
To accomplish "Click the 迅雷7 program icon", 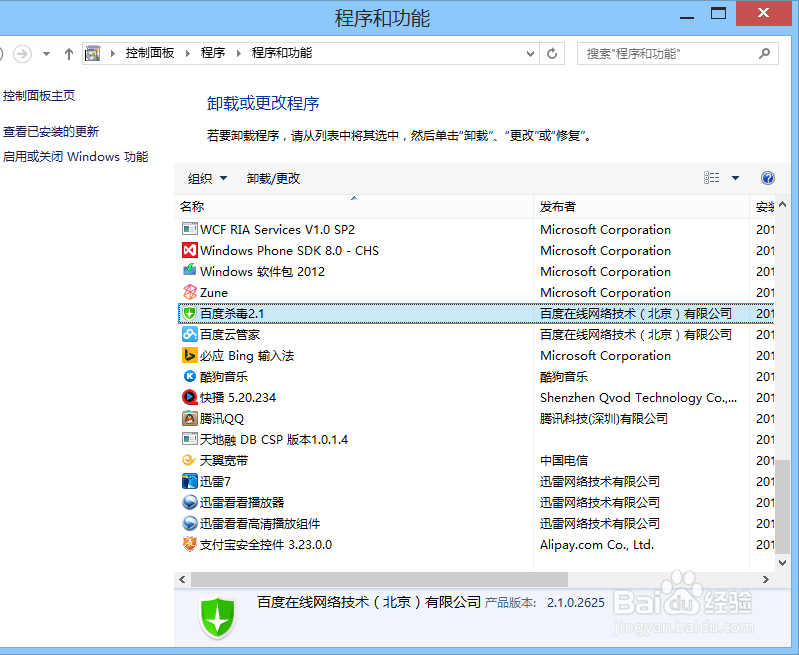I will coord(190,481).
